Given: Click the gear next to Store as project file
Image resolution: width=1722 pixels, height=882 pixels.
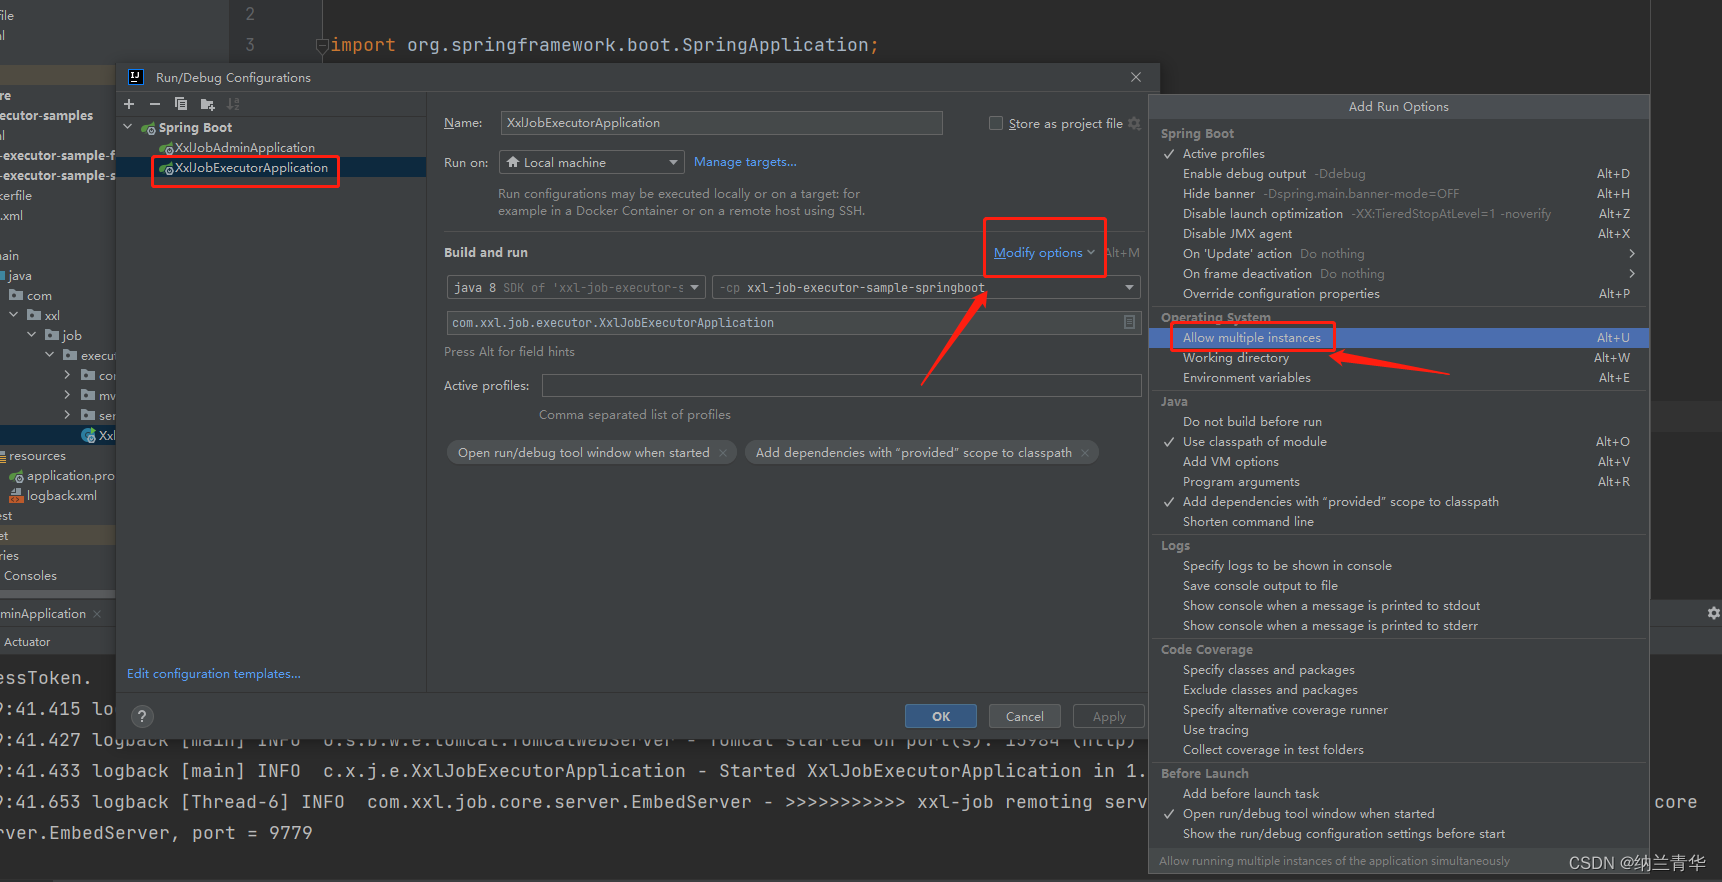Looking at the screenshot, I should click(x=1134, y=123).
